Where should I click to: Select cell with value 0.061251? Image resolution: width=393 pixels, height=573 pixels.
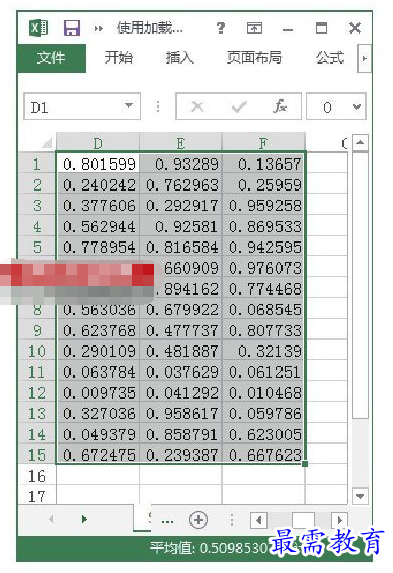(263, 372)
